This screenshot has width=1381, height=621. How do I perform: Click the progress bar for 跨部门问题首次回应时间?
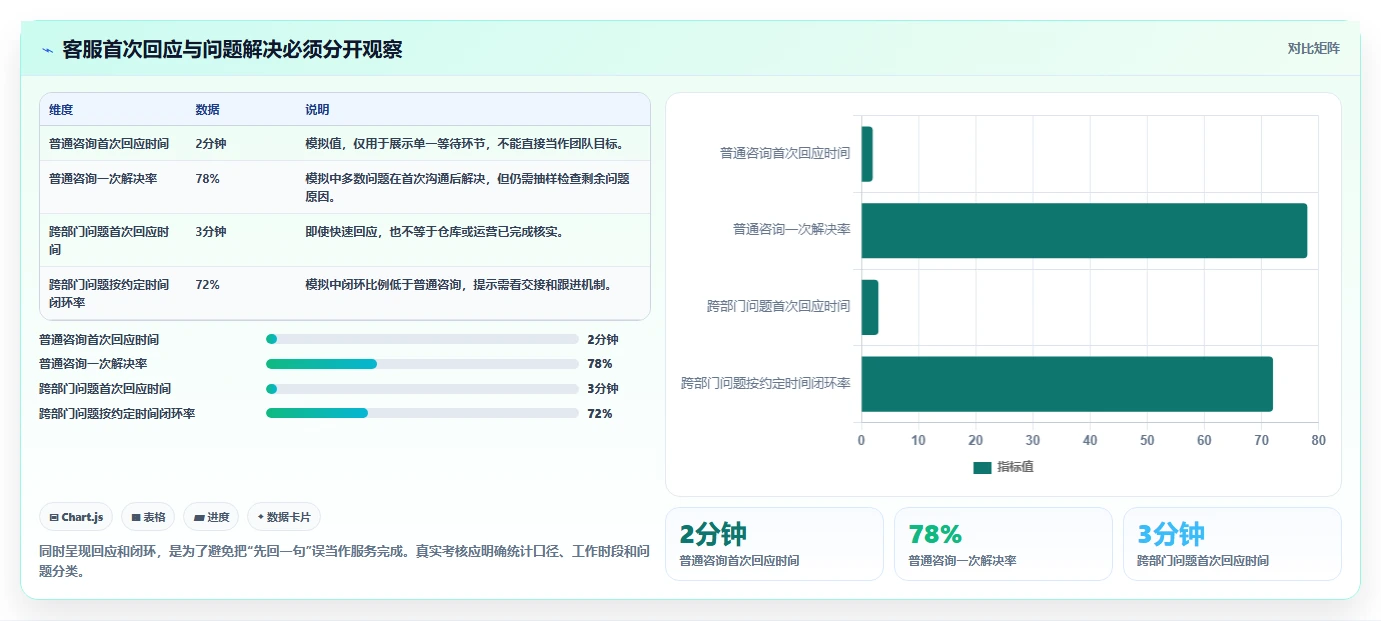(x=422, y=389)
